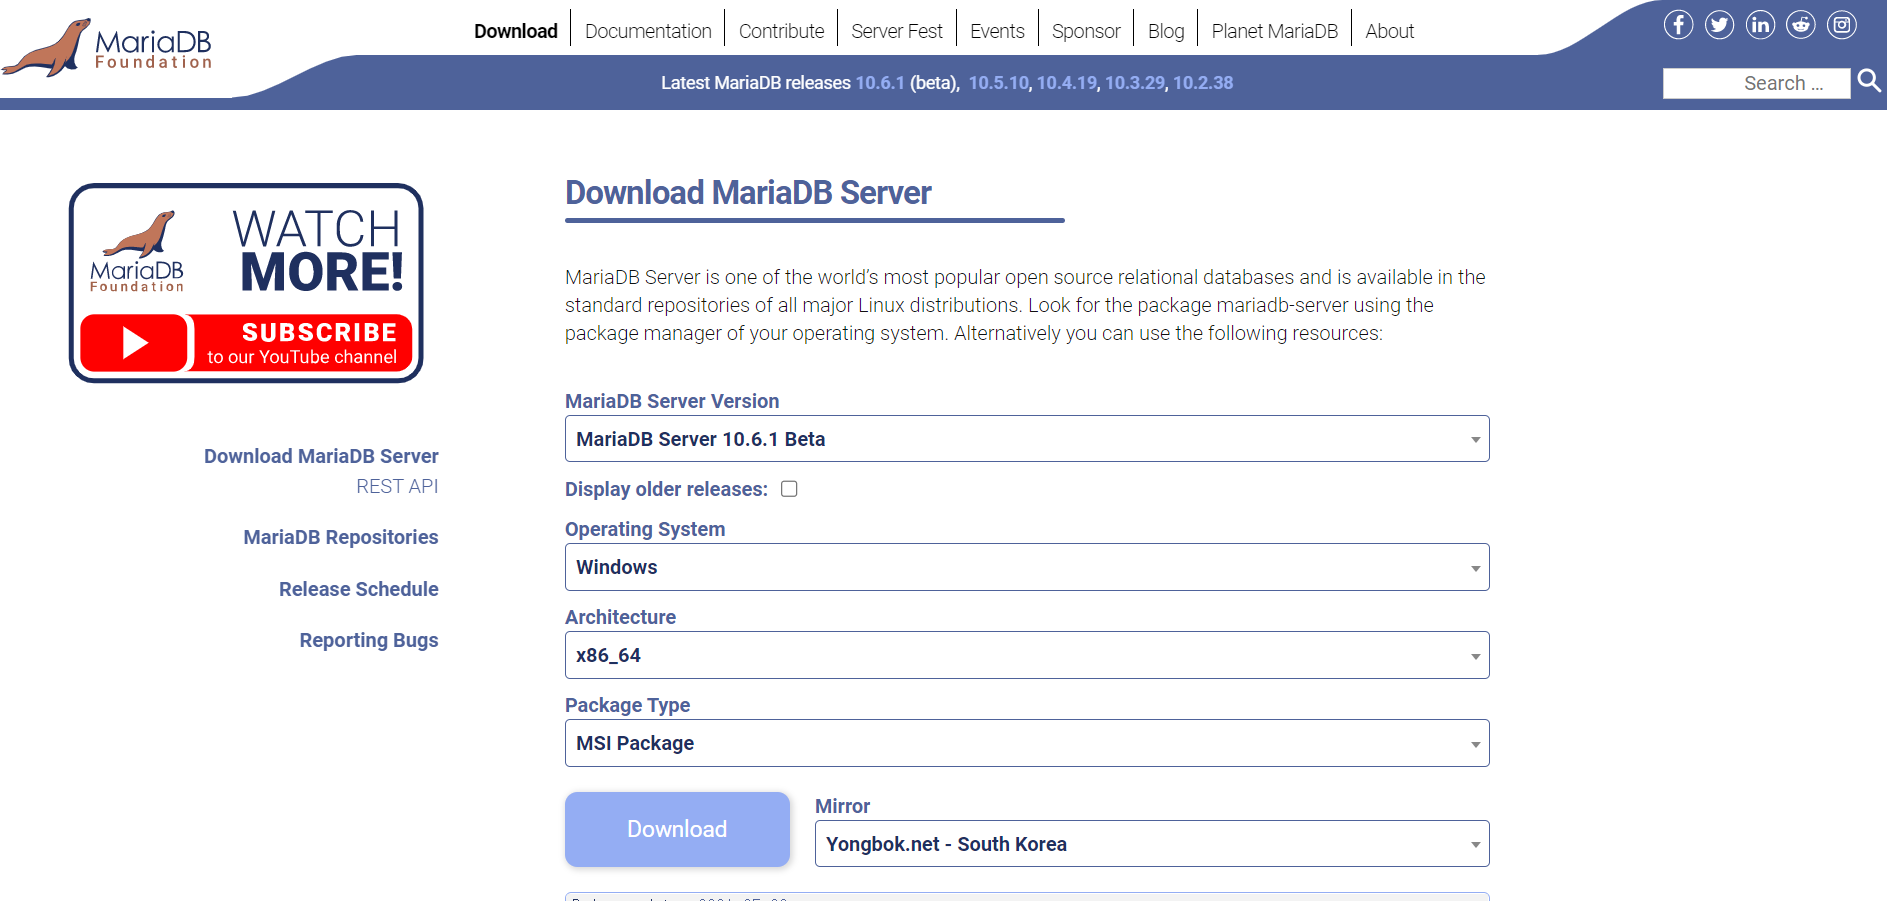Click in the Search input field
Screen dimensions: 1887x901
pos(1756,83)
